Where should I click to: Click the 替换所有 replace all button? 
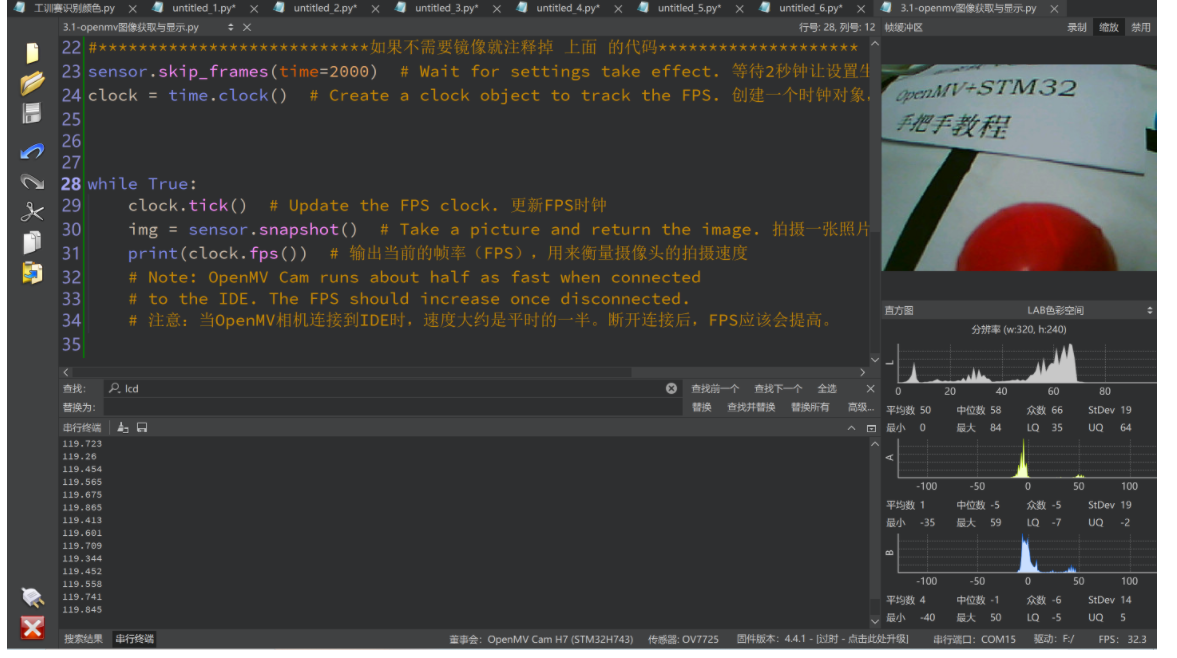point(810,407)
